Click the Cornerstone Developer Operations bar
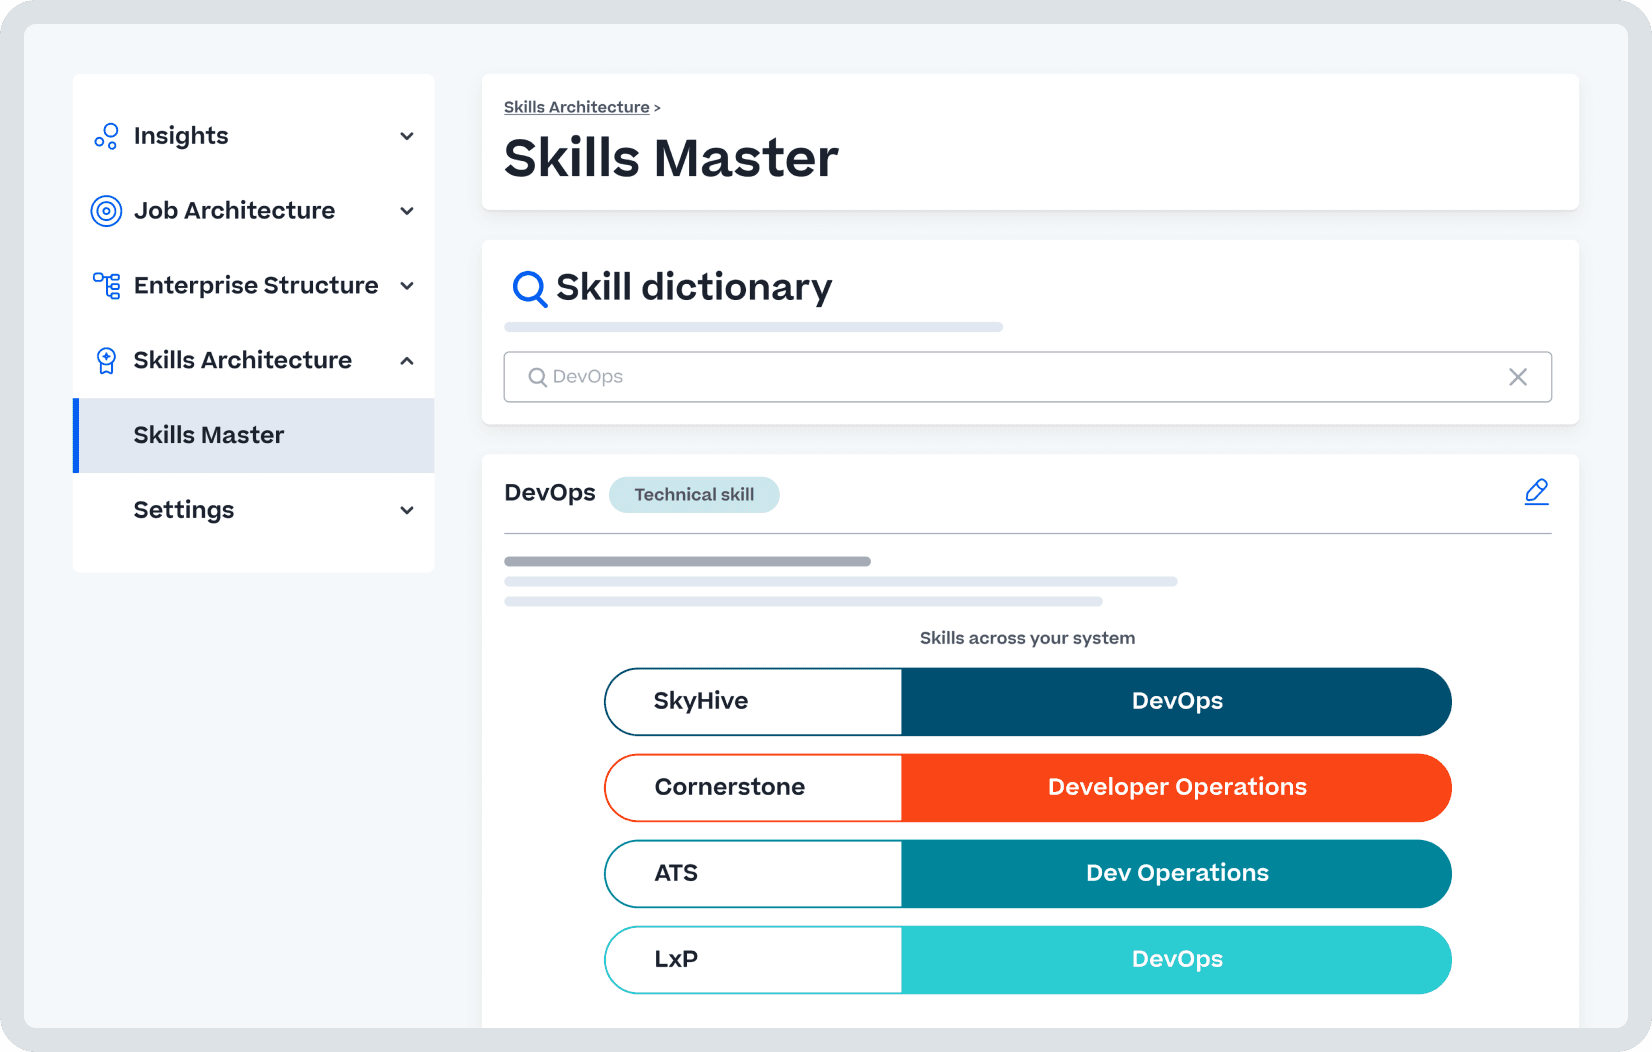The width and height of the screenshot is (1652, 1052). coord(1027,787)
